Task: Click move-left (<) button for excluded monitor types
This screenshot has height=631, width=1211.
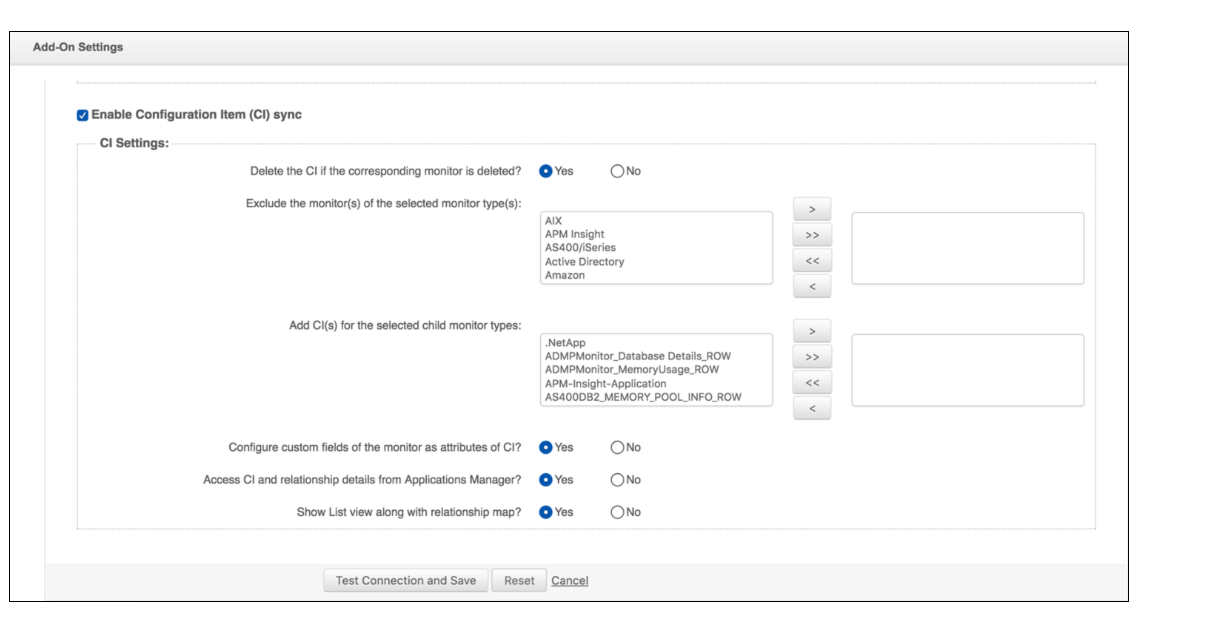Action: (x=812, y=288)
